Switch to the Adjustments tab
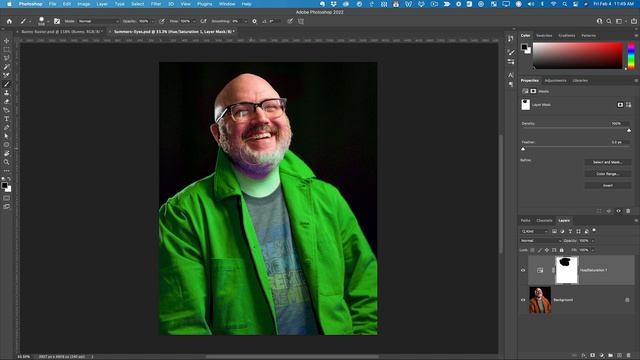 (x=556, y=80)
